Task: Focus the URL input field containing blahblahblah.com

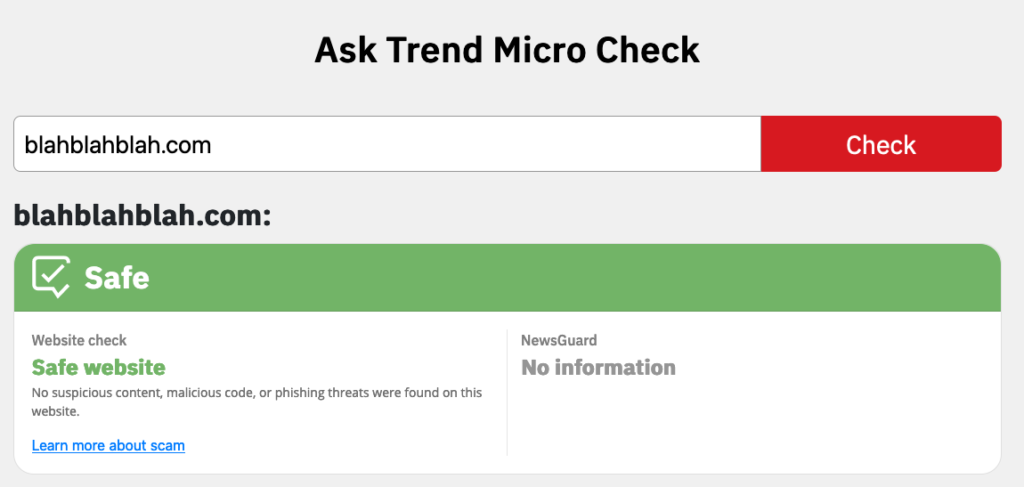Action: (387, 144)
